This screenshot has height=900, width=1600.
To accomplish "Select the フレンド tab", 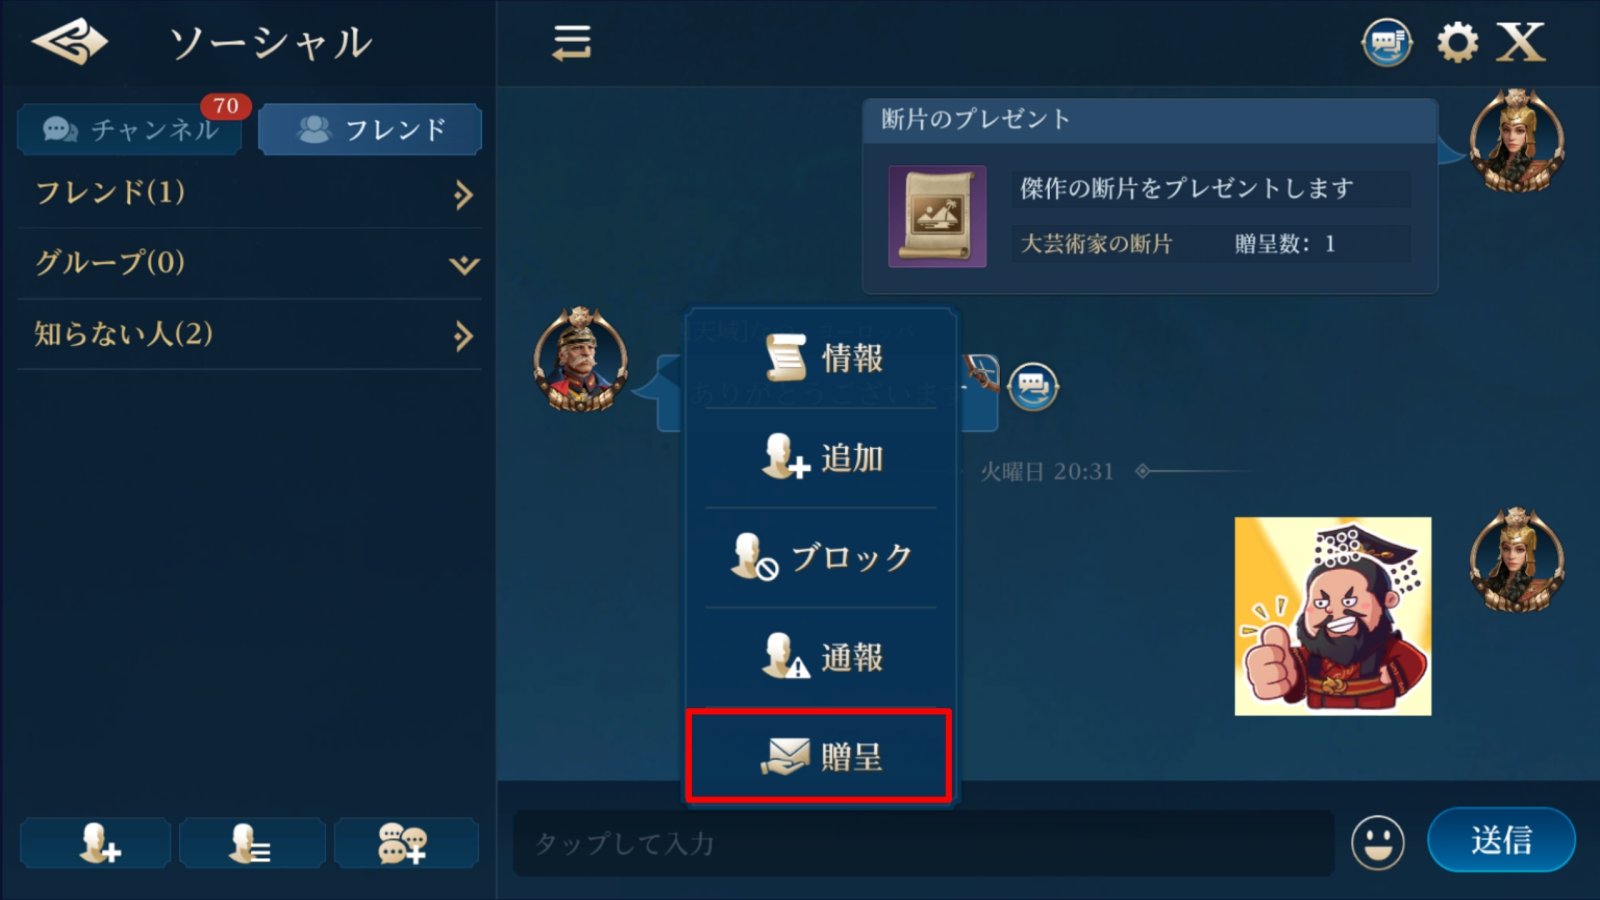I will click(x=370, y=129).
